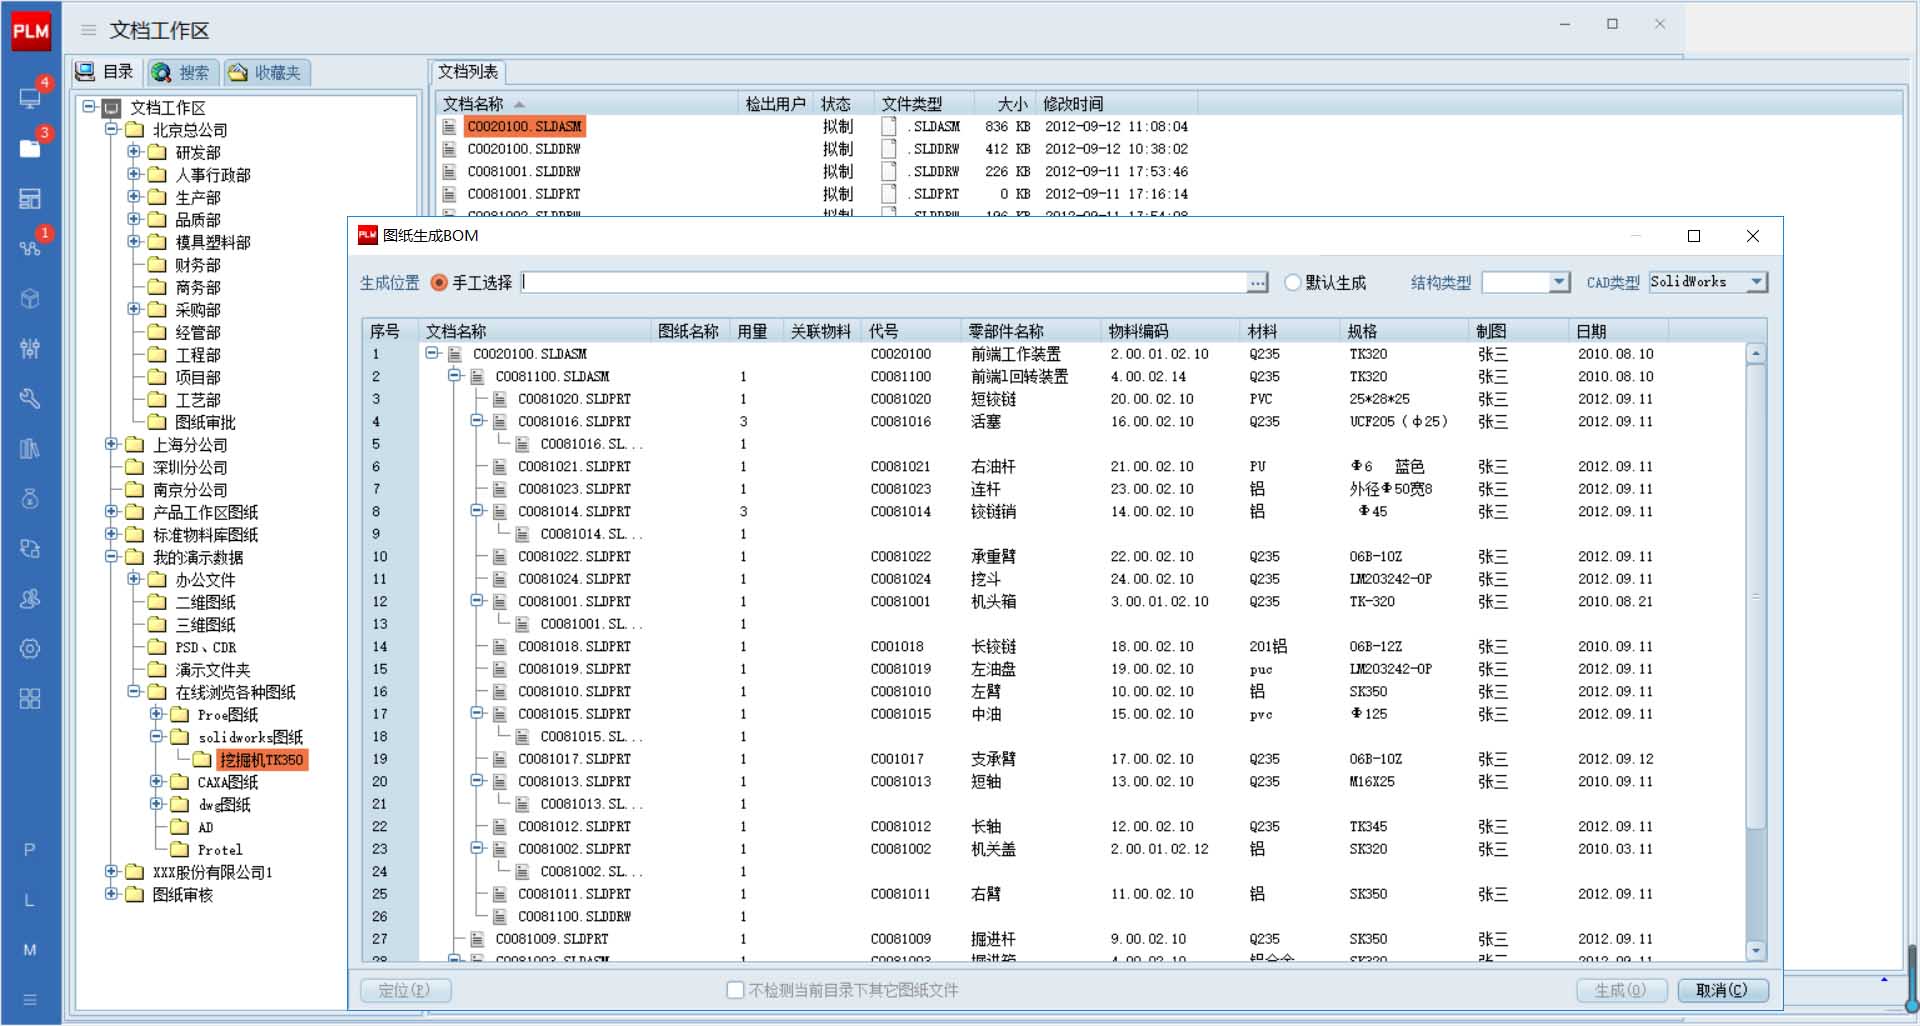
Task: Open the sliders adjustment sidebar icon
Action: [30, 348]
